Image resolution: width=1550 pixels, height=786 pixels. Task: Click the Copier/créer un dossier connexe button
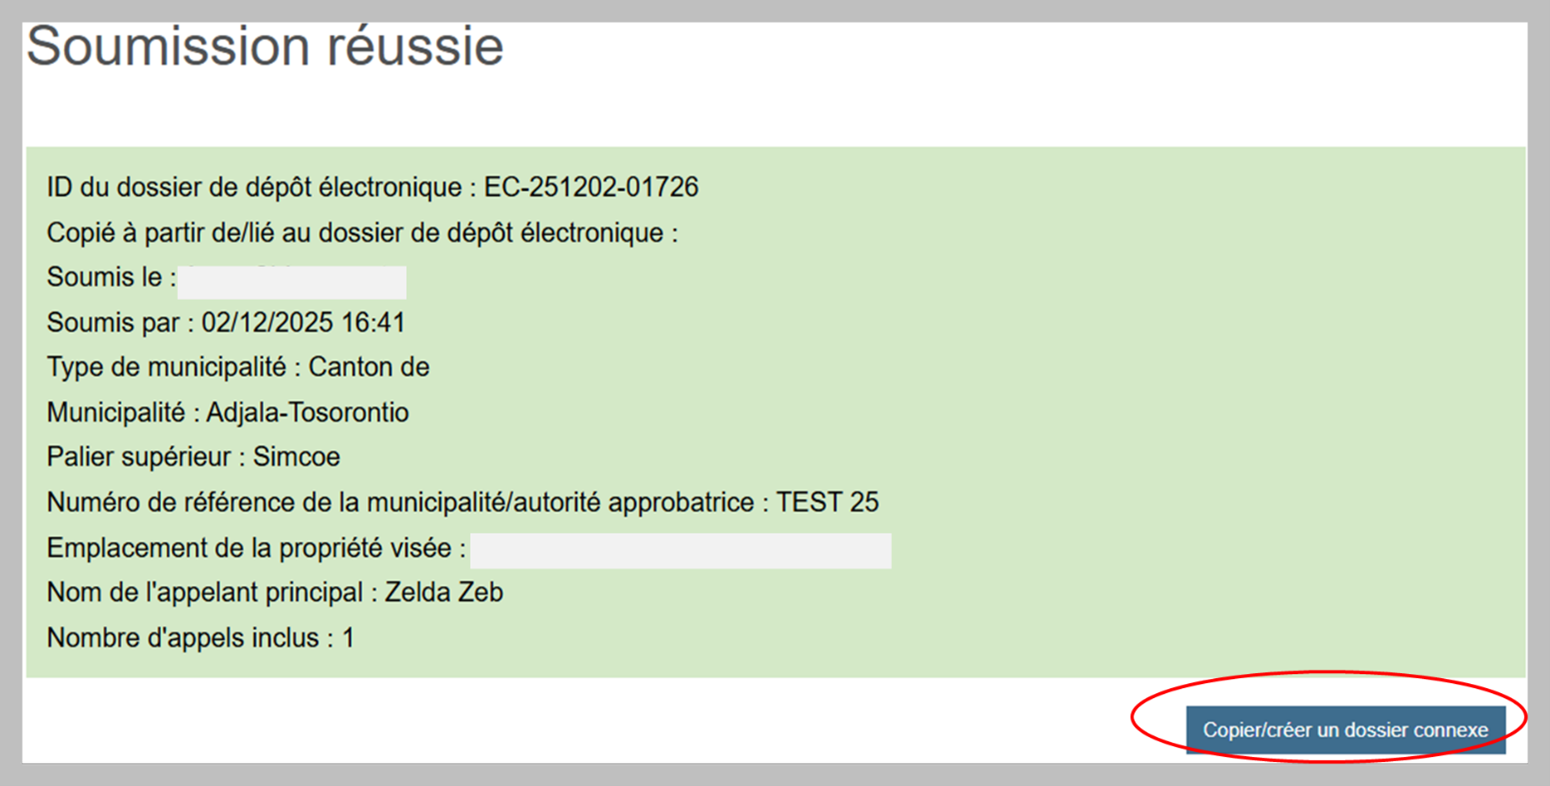coord(1345,730)
